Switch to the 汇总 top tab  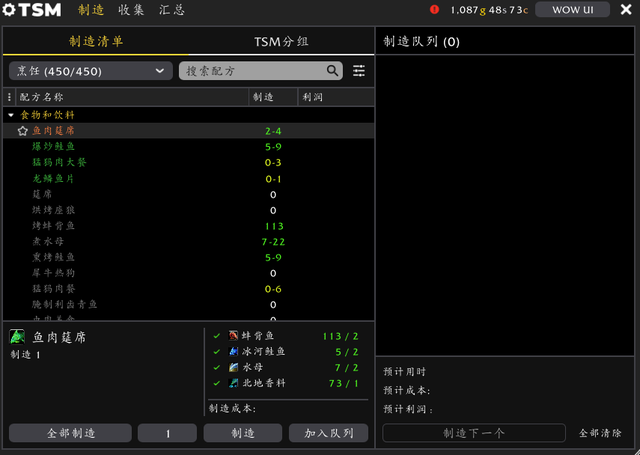172,10
